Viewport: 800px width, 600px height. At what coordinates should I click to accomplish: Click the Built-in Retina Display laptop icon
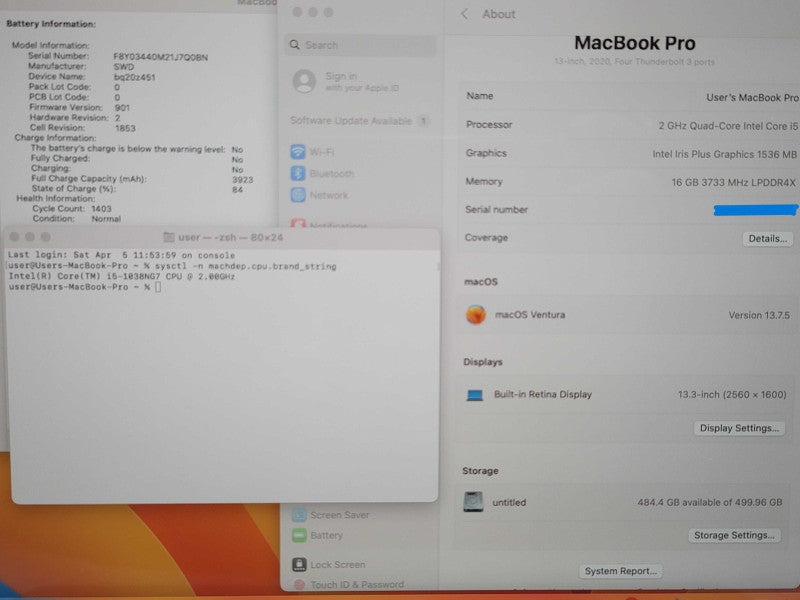[474, 395]
